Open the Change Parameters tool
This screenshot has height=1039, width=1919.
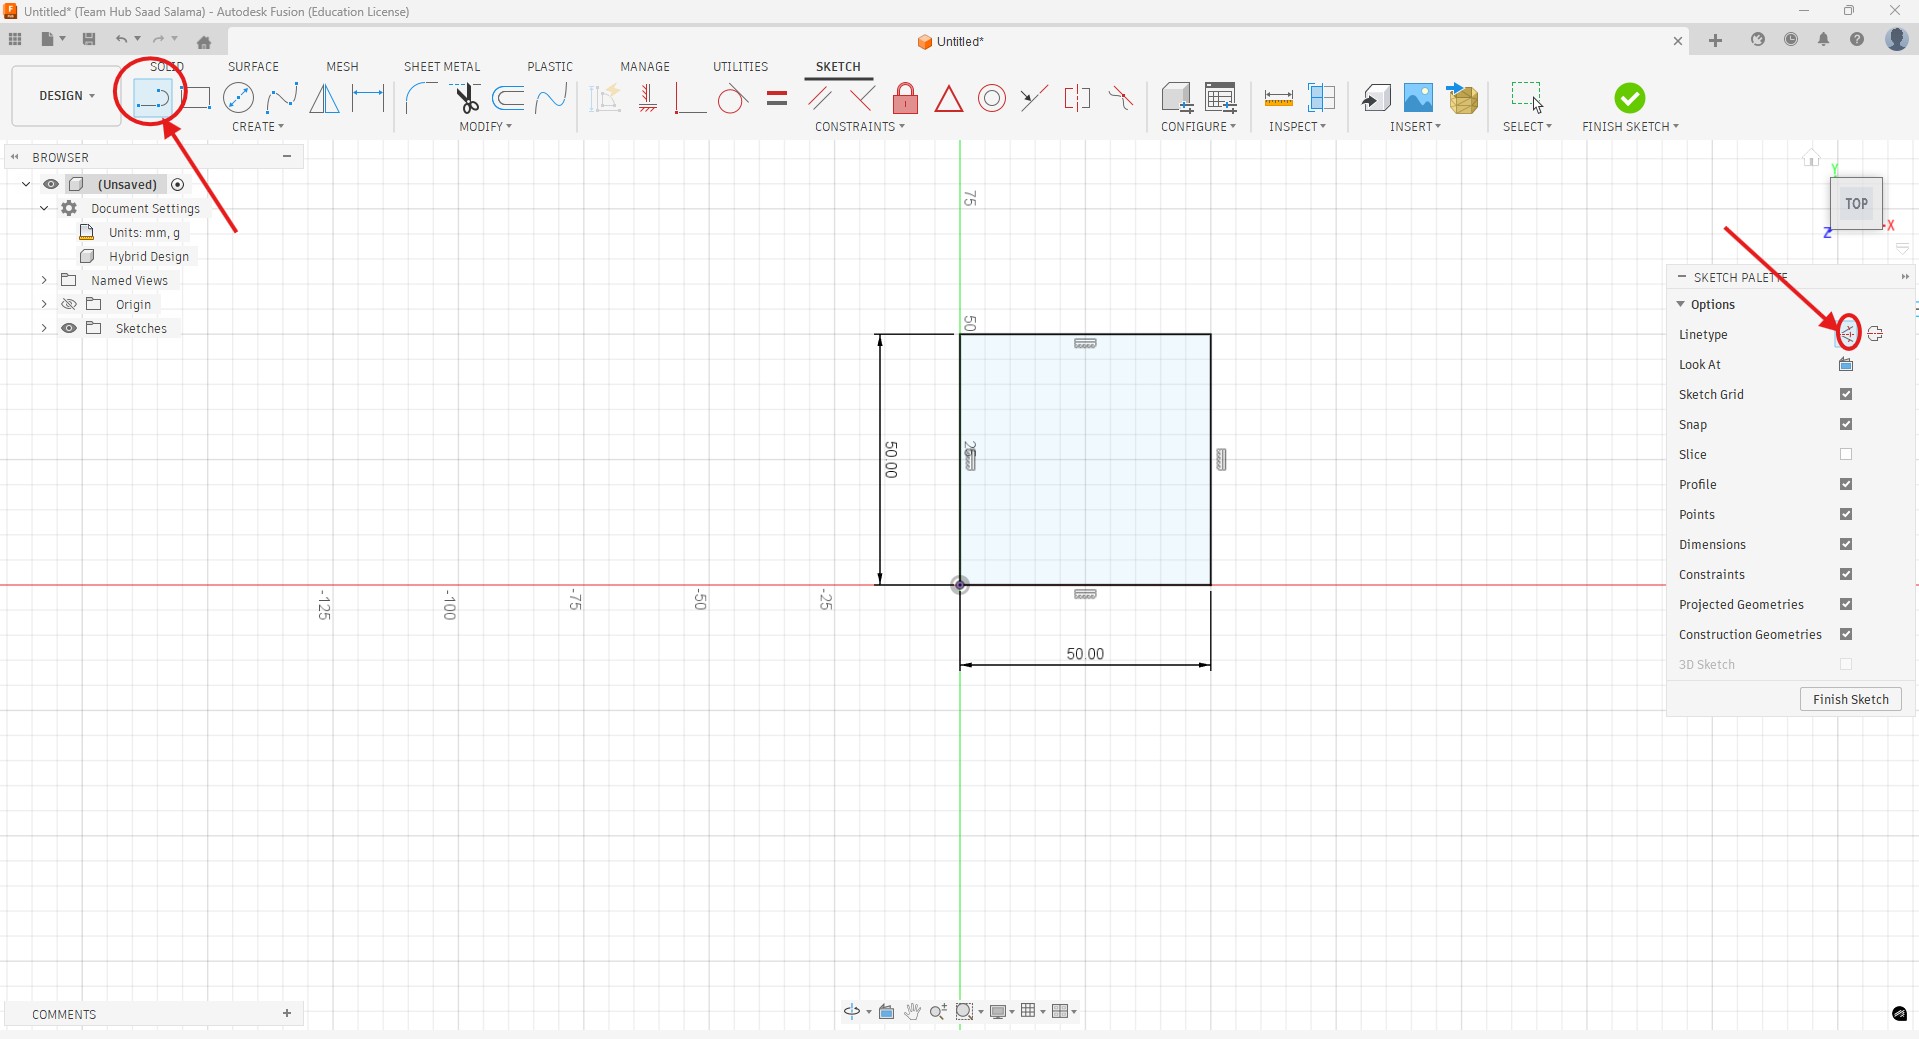[1221, 97]
